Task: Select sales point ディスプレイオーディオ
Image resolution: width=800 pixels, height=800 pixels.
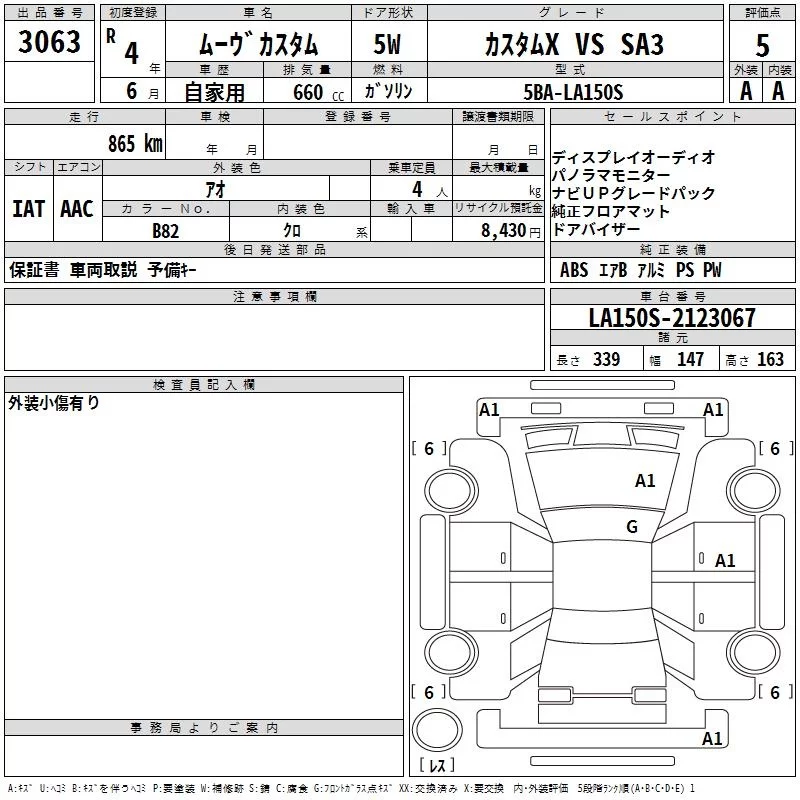Action: (633, 157)
